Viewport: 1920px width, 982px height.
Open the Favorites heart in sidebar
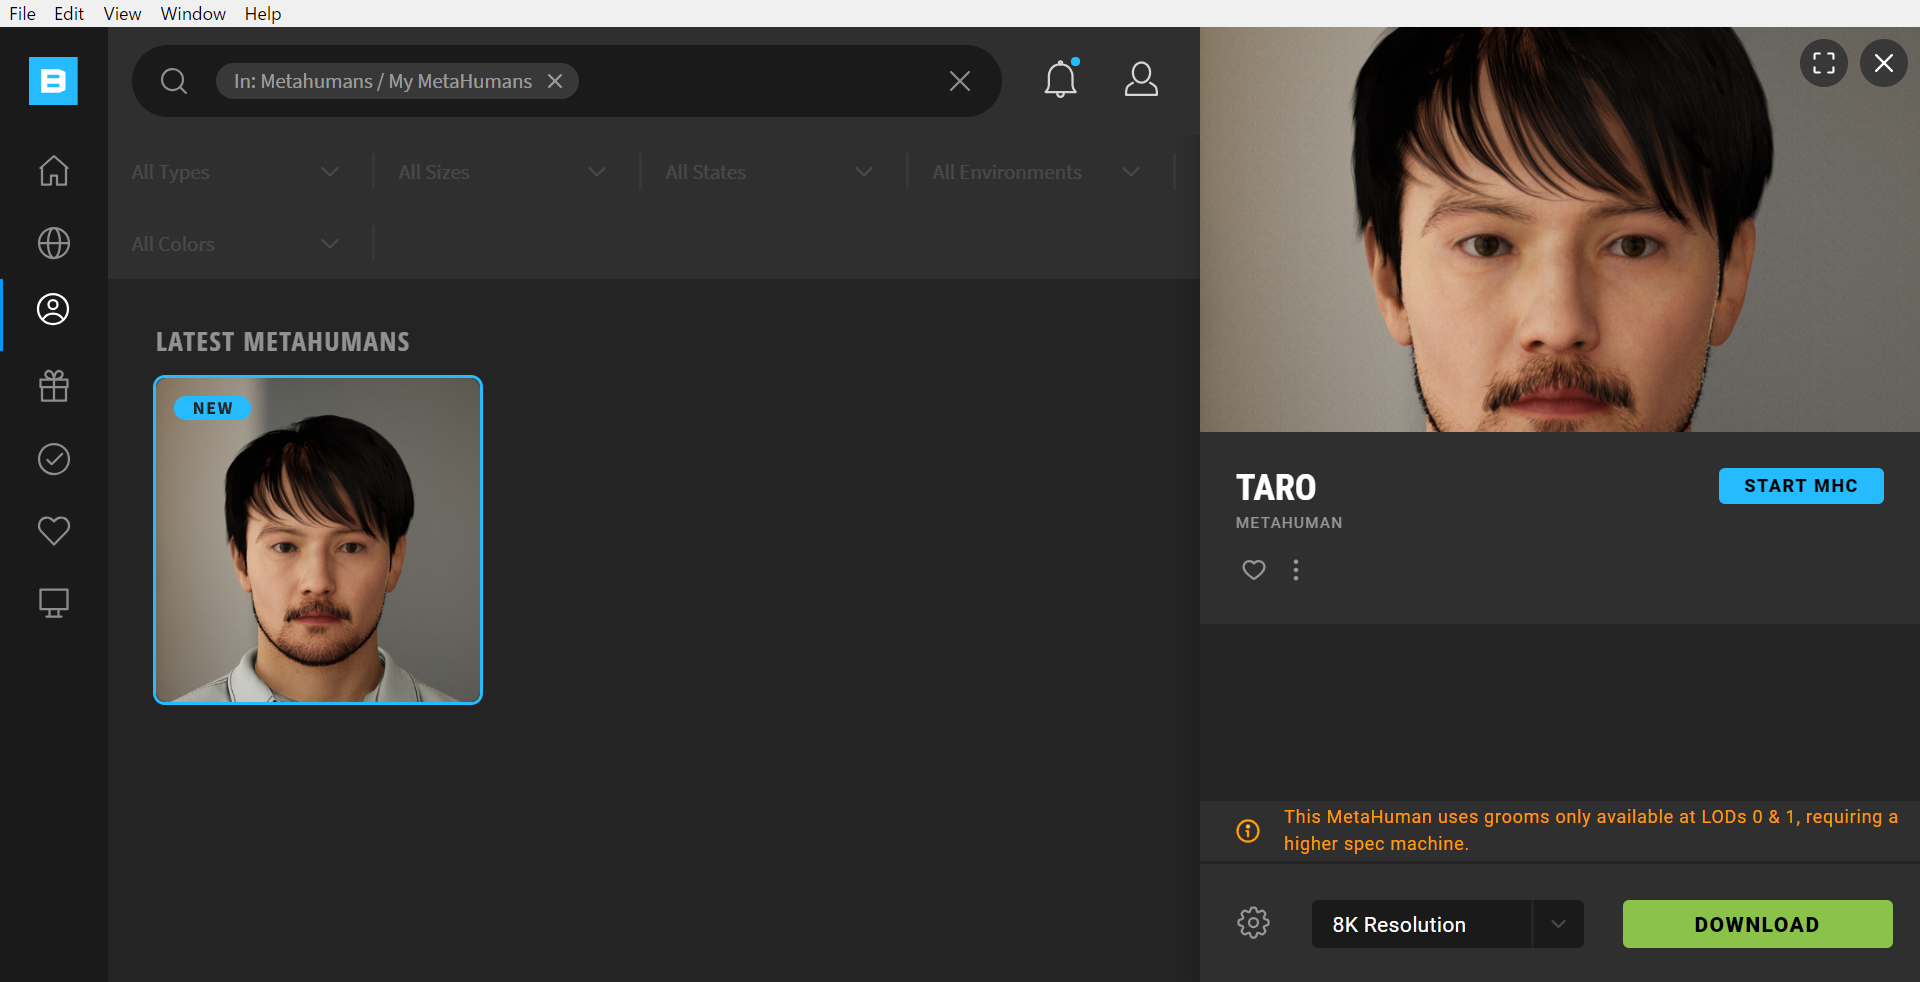54,530
